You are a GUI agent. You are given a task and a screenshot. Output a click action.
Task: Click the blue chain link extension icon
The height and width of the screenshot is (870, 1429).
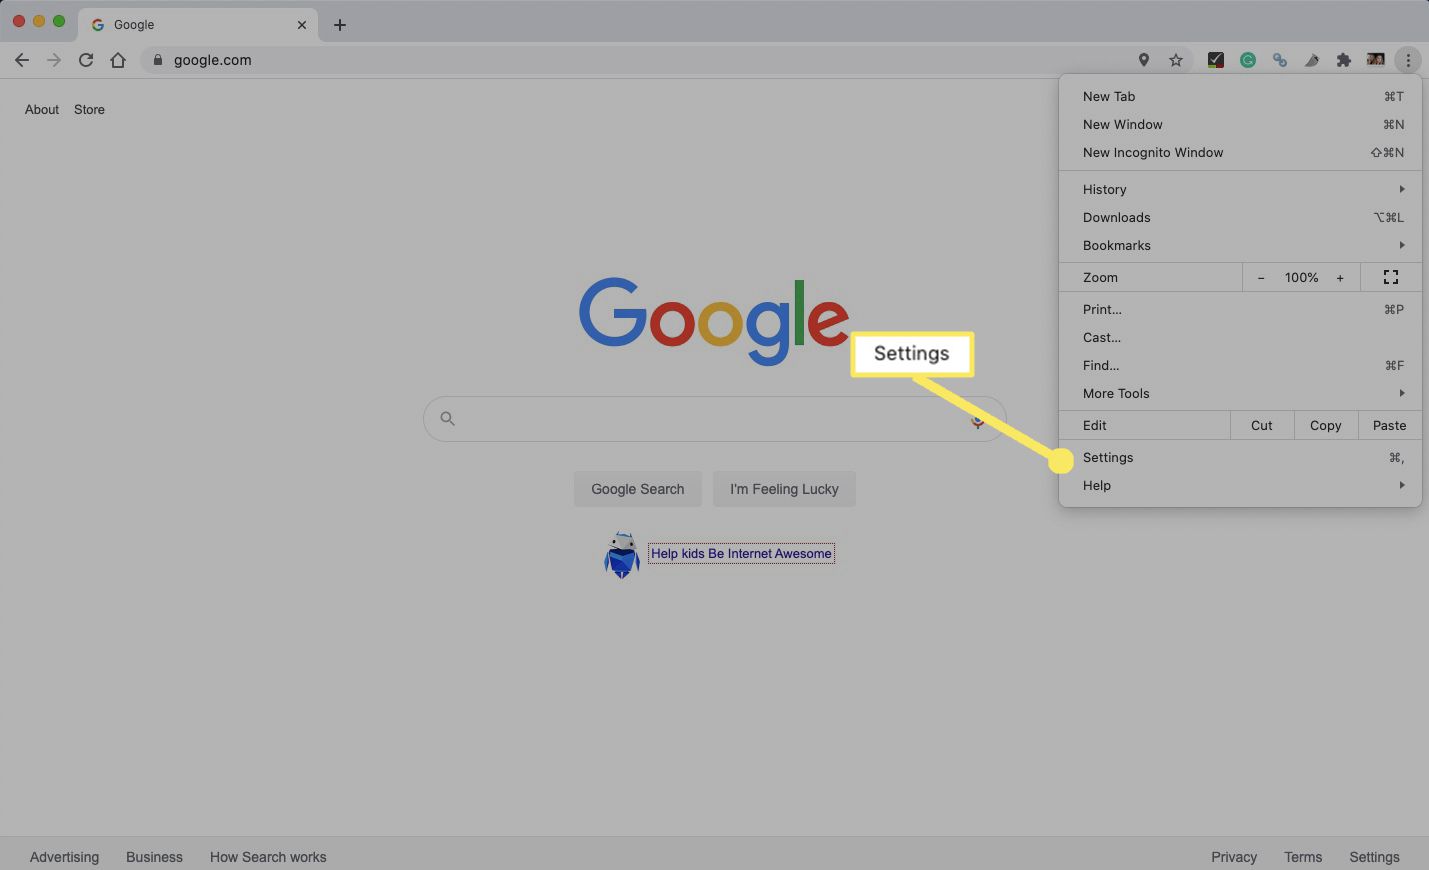pyautogui.click(x=1280, y=60)
